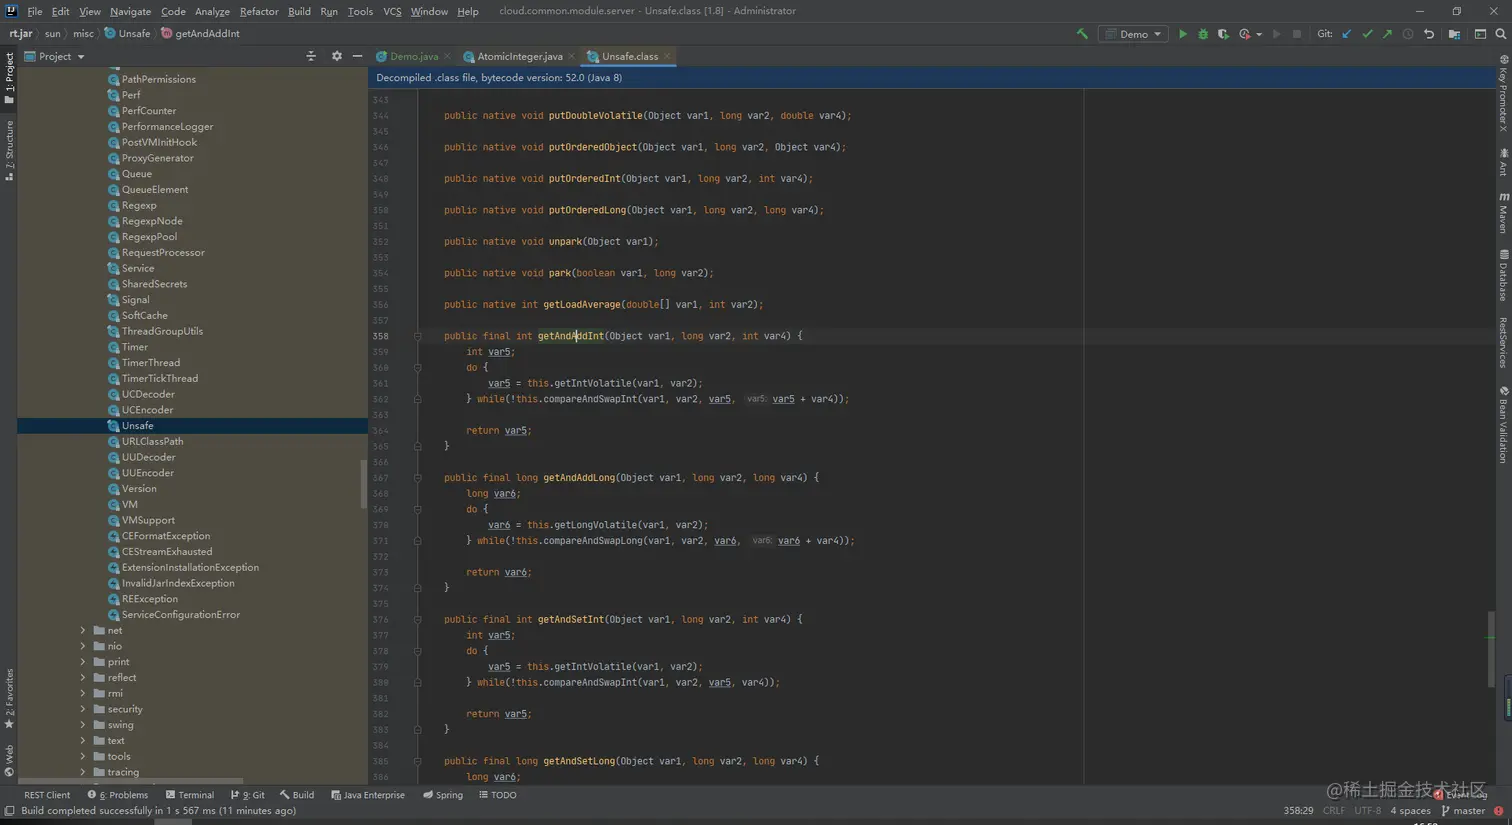Open the Demo run configuration dropdown
The image size is (1512, 825).
point(1135,34)
